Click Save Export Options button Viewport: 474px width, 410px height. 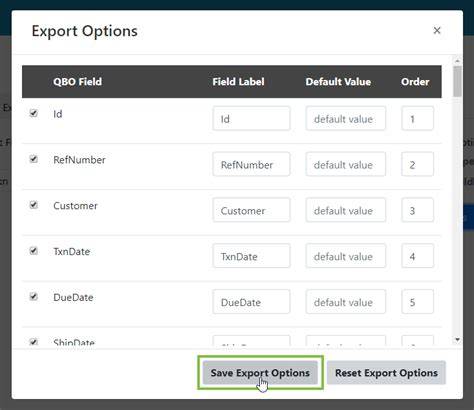click(x=260, y=373)
